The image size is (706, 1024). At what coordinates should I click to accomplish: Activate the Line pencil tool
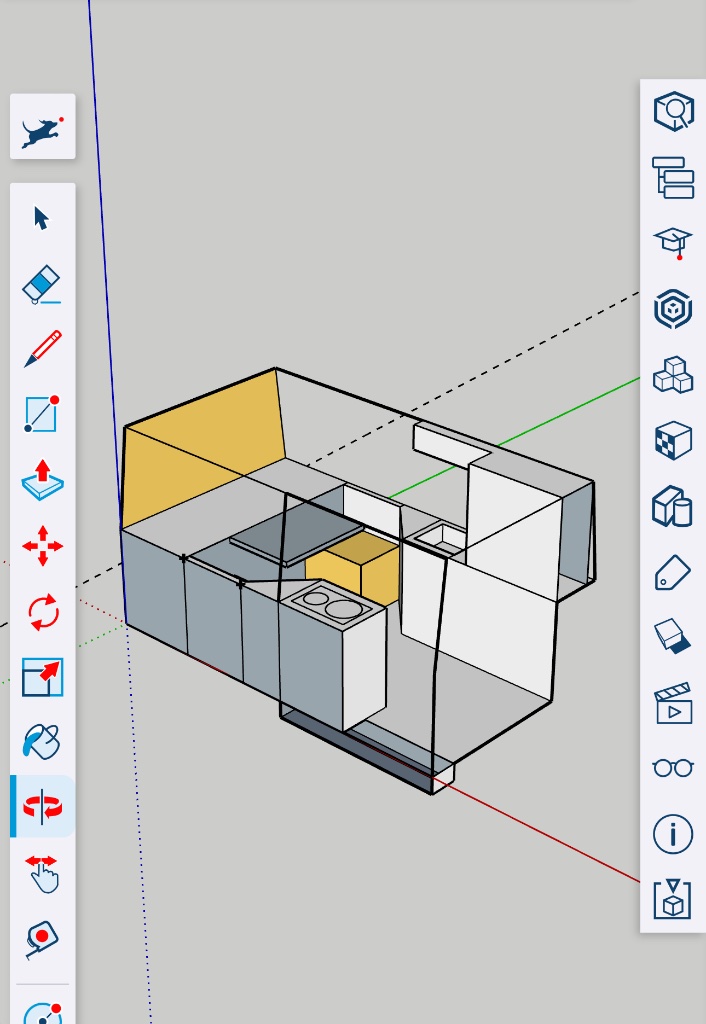42,349
